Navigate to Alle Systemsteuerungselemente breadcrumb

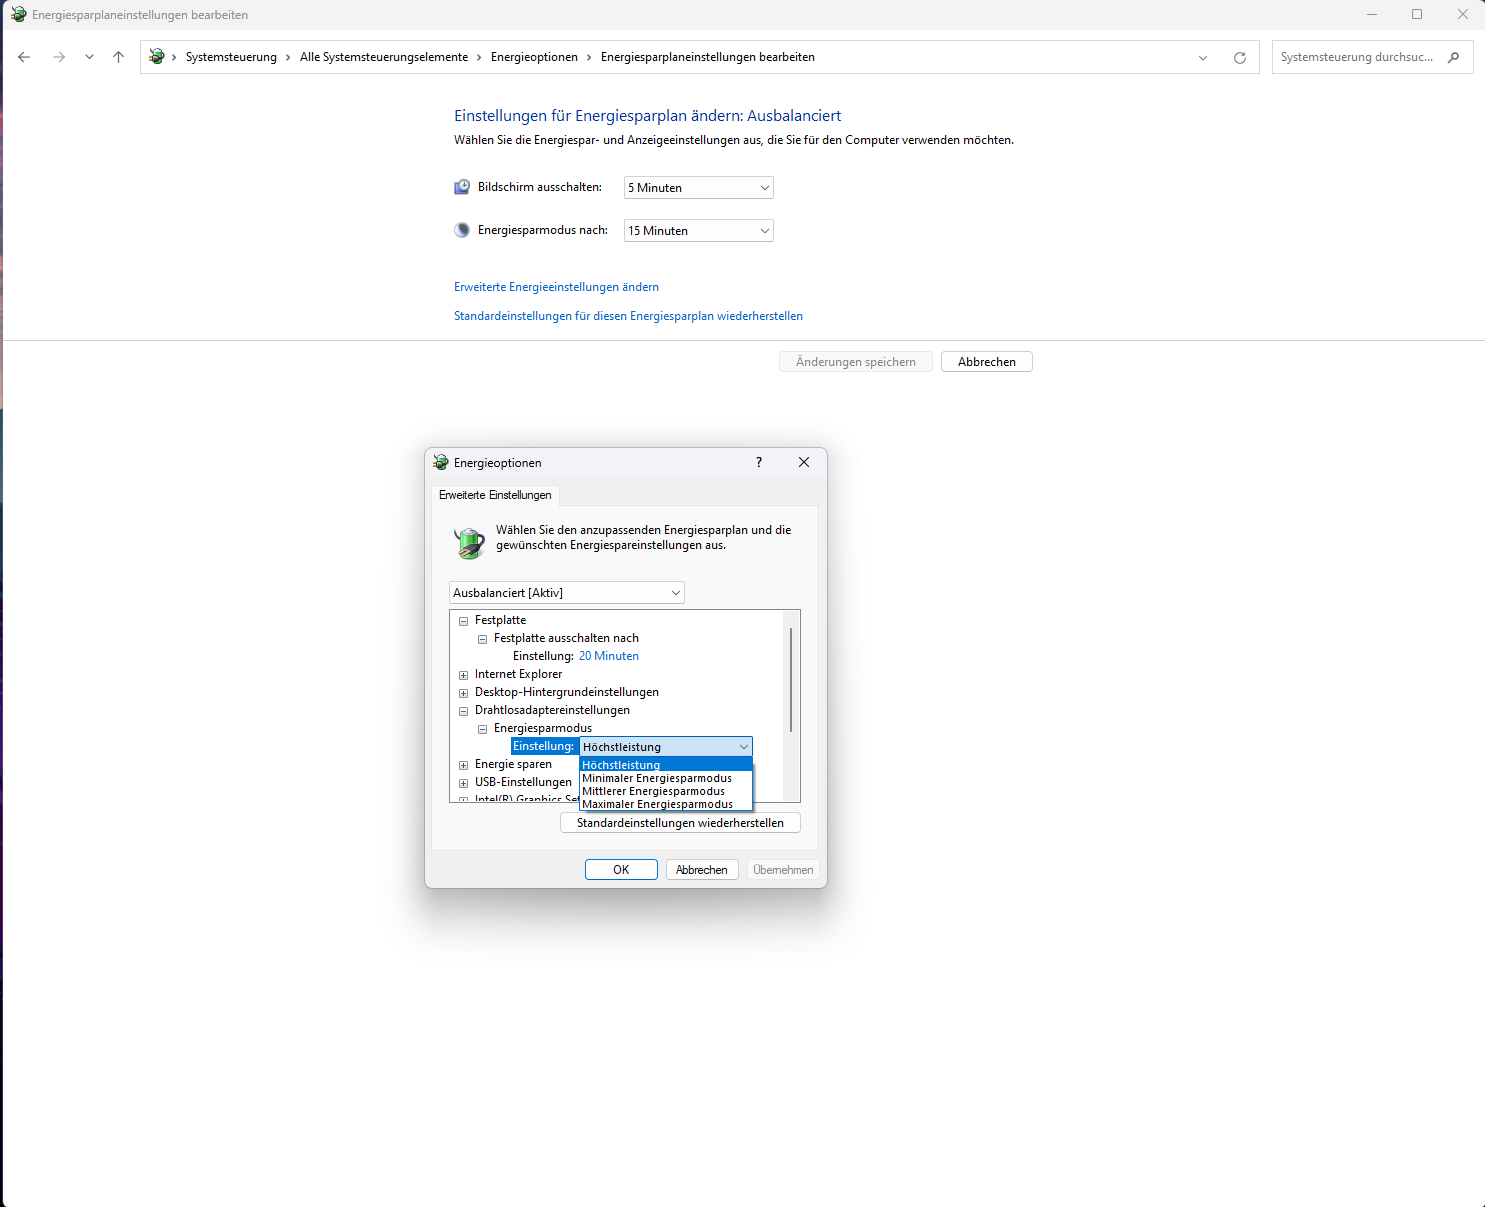point(384,57)
